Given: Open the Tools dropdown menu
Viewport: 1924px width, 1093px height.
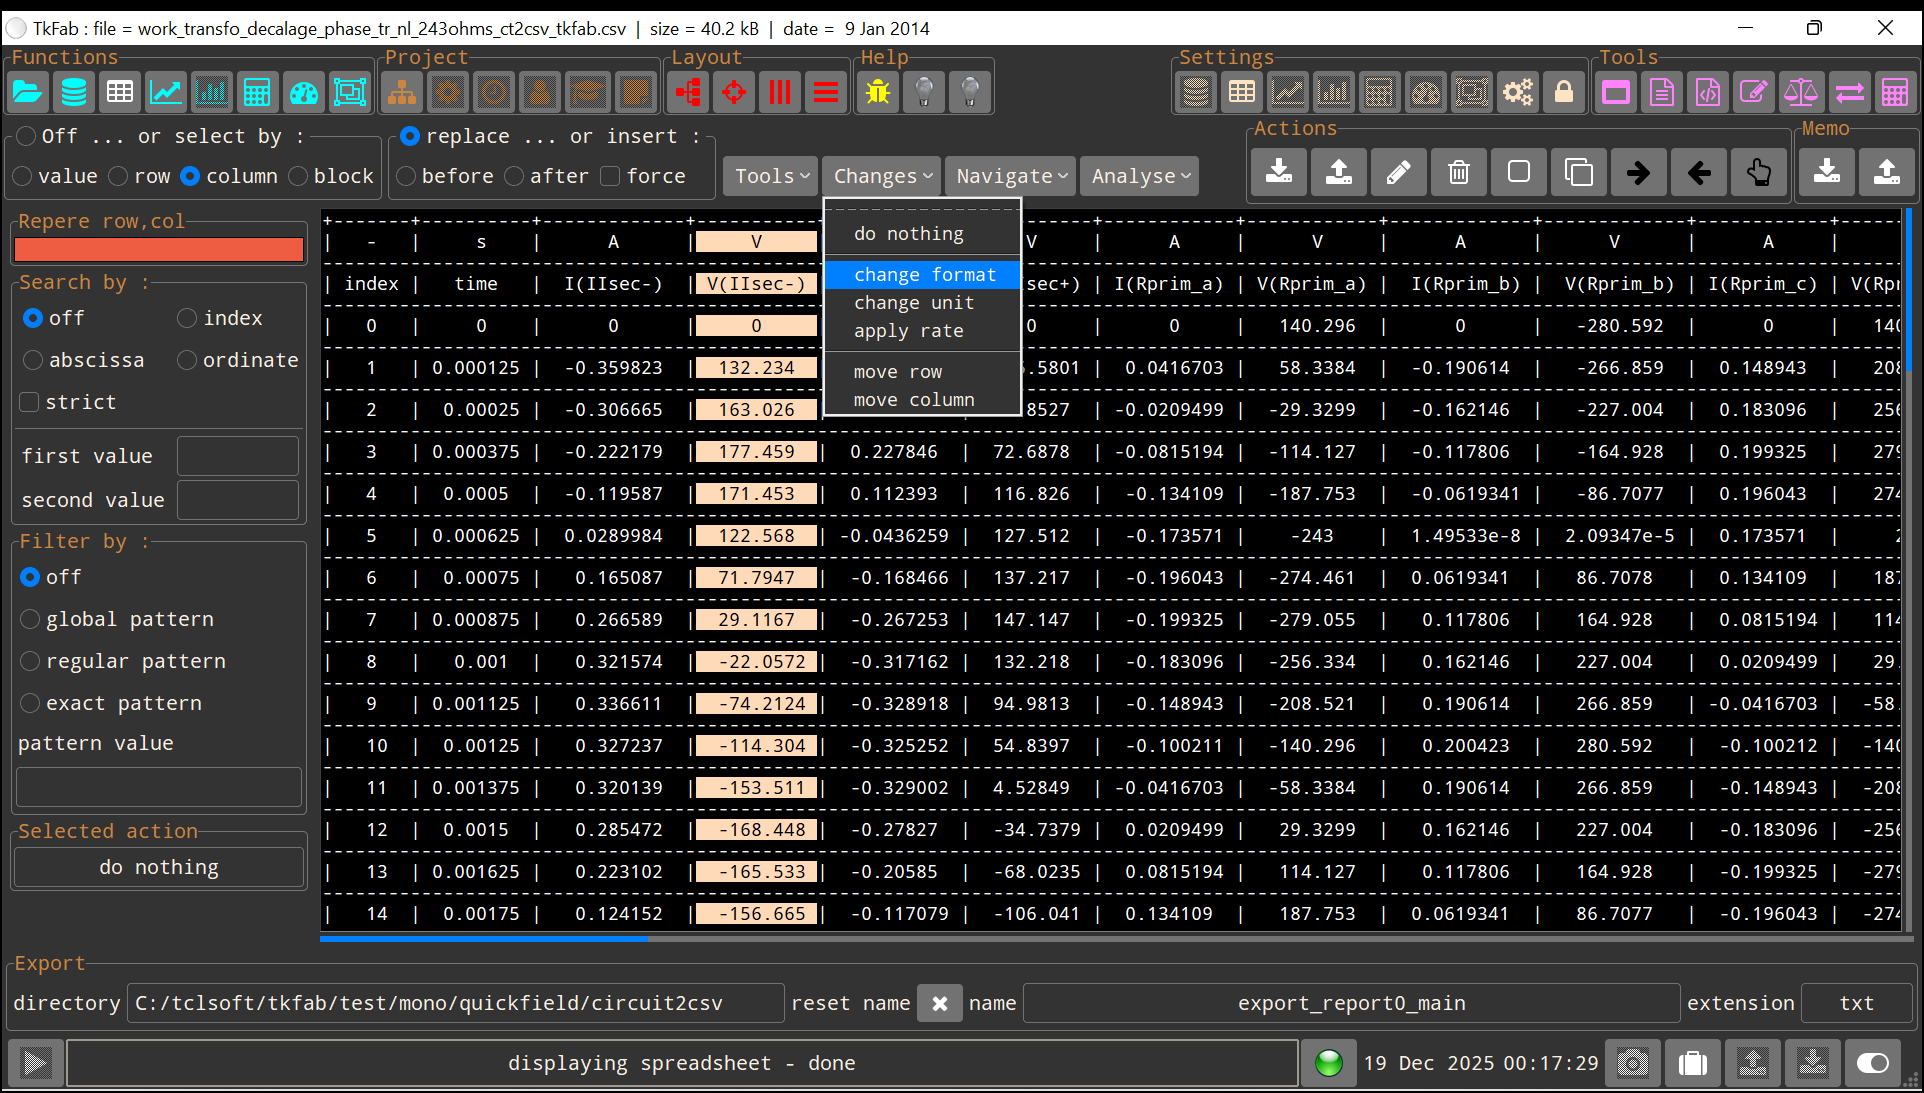Looking at the screenshot, I should (x=770, y=176).
